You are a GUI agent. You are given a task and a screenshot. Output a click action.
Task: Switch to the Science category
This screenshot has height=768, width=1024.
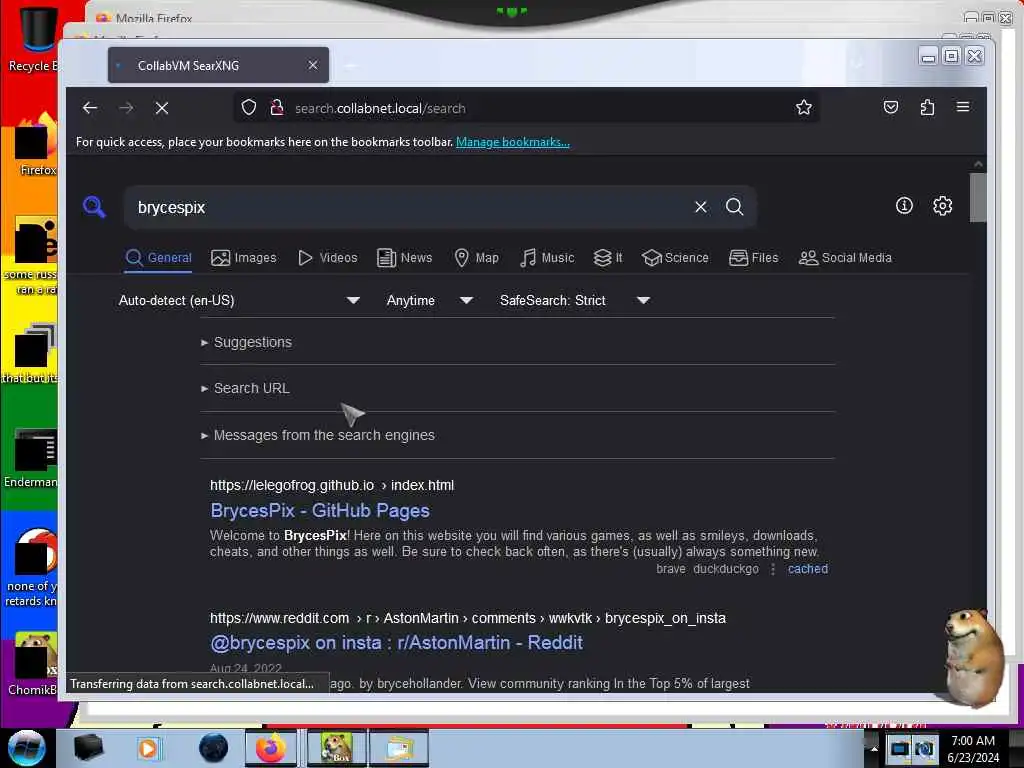coord(675,258)
